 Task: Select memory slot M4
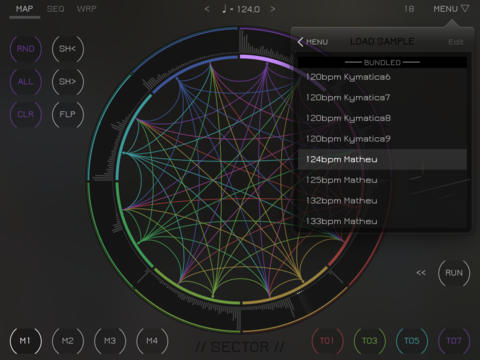152,341
